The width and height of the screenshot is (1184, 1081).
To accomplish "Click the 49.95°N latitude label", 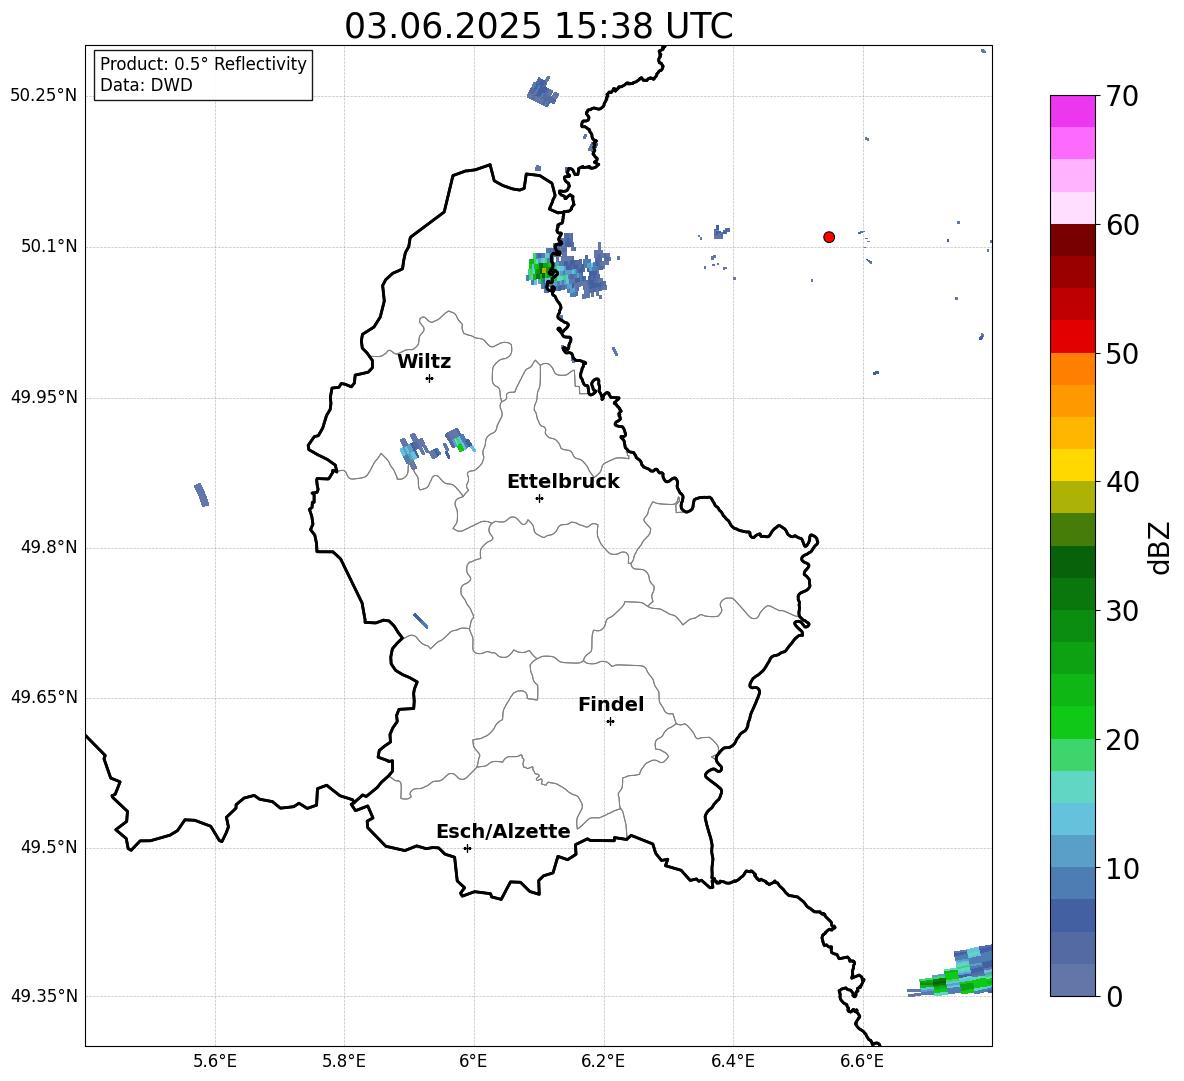I will (43, 396).
